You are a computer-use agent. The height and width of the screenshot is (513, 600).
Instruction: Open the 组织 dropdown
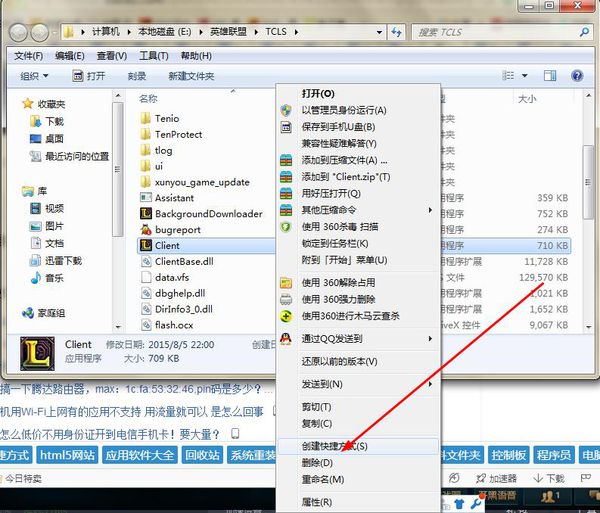34,76
